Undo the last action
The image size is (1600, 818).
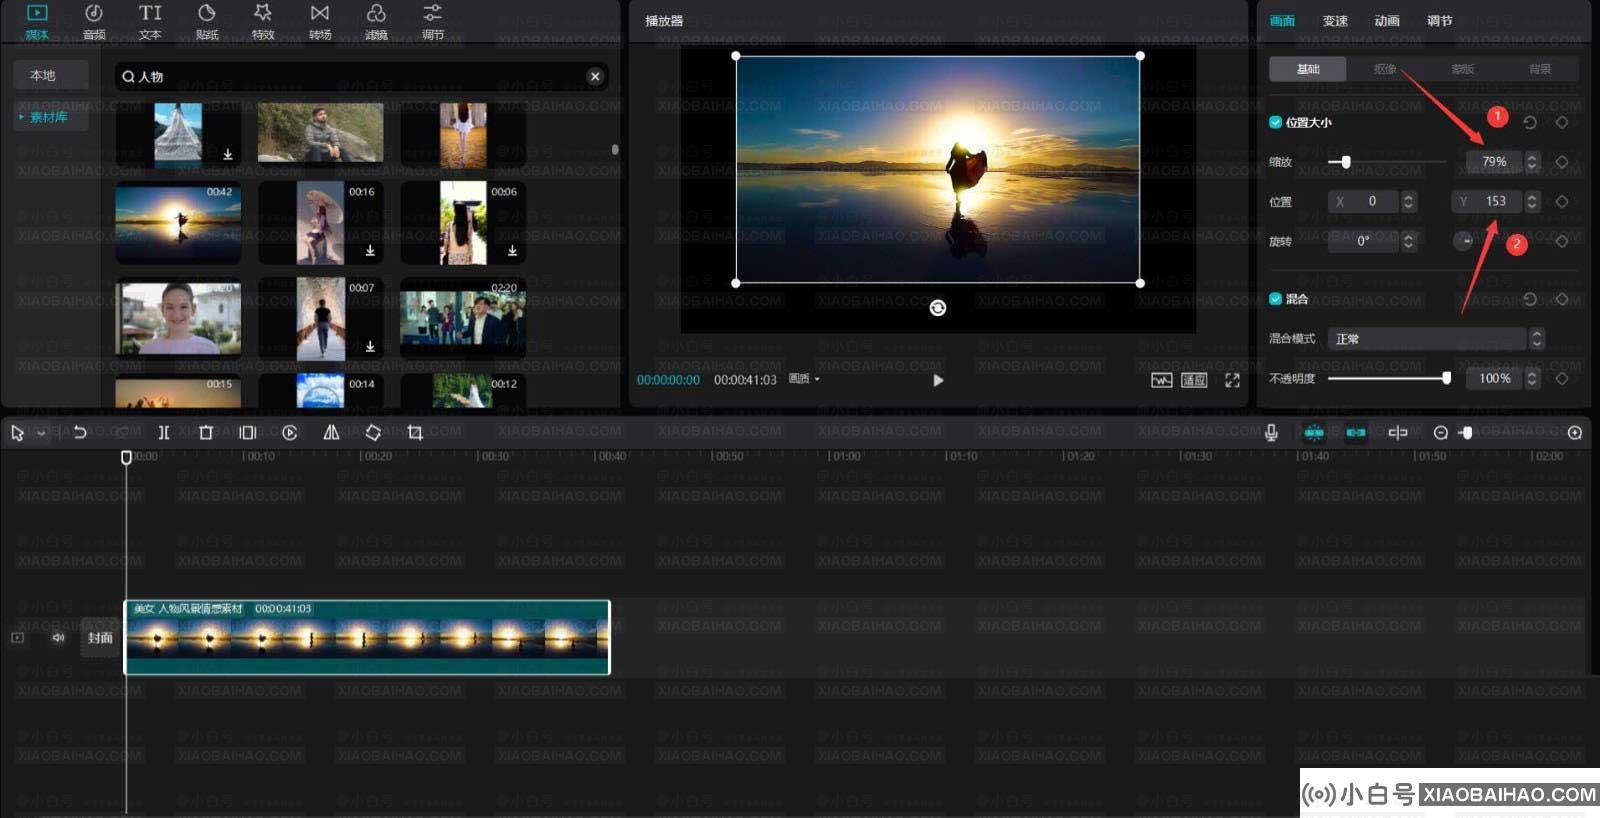80,433
